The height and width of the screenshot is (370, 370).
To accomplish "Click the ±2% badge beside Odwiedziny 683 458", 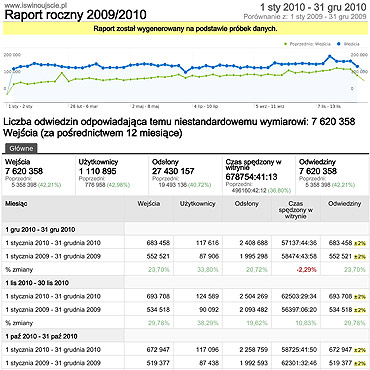I will coord(360,243).
